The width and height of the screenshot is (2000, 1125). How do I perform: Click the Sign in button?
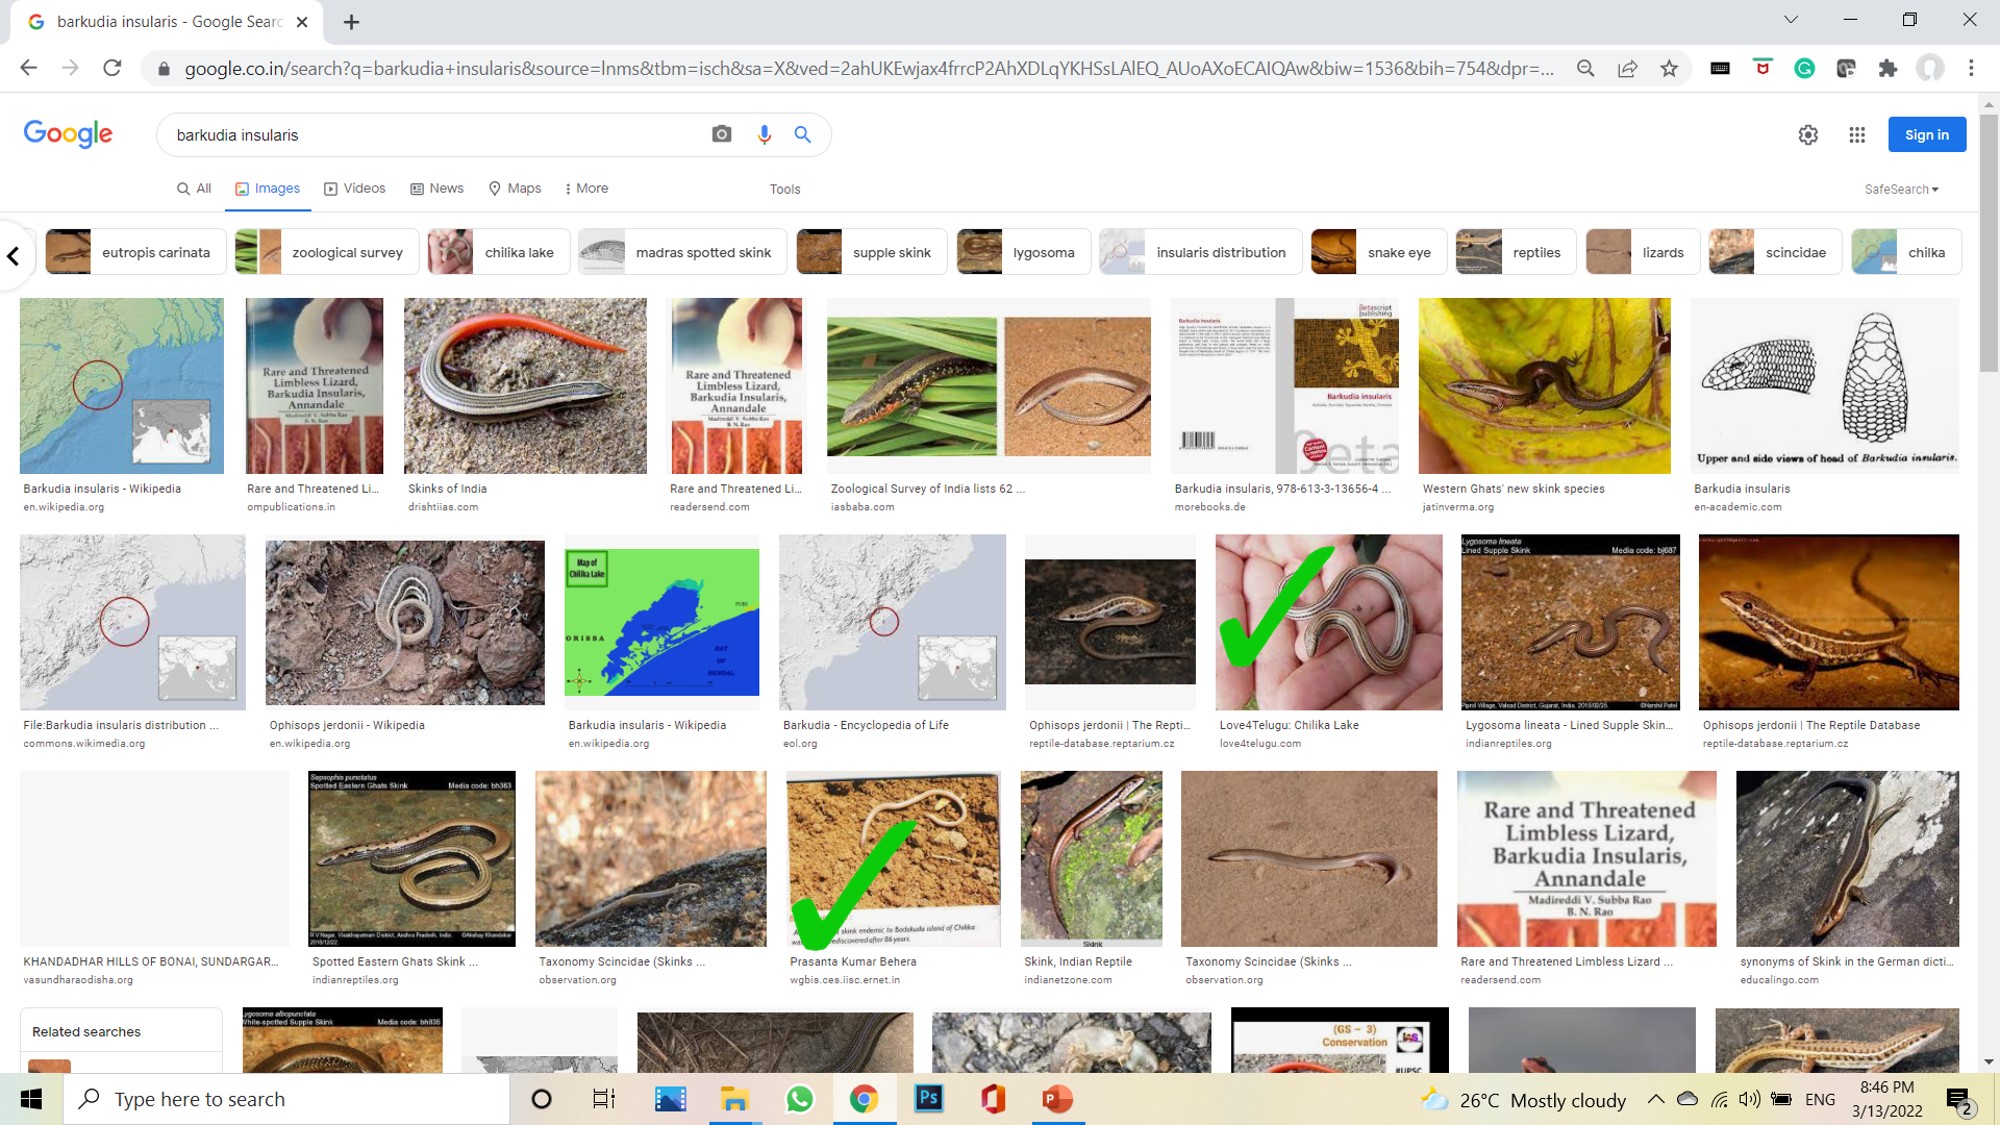[x=1926, y=134]
